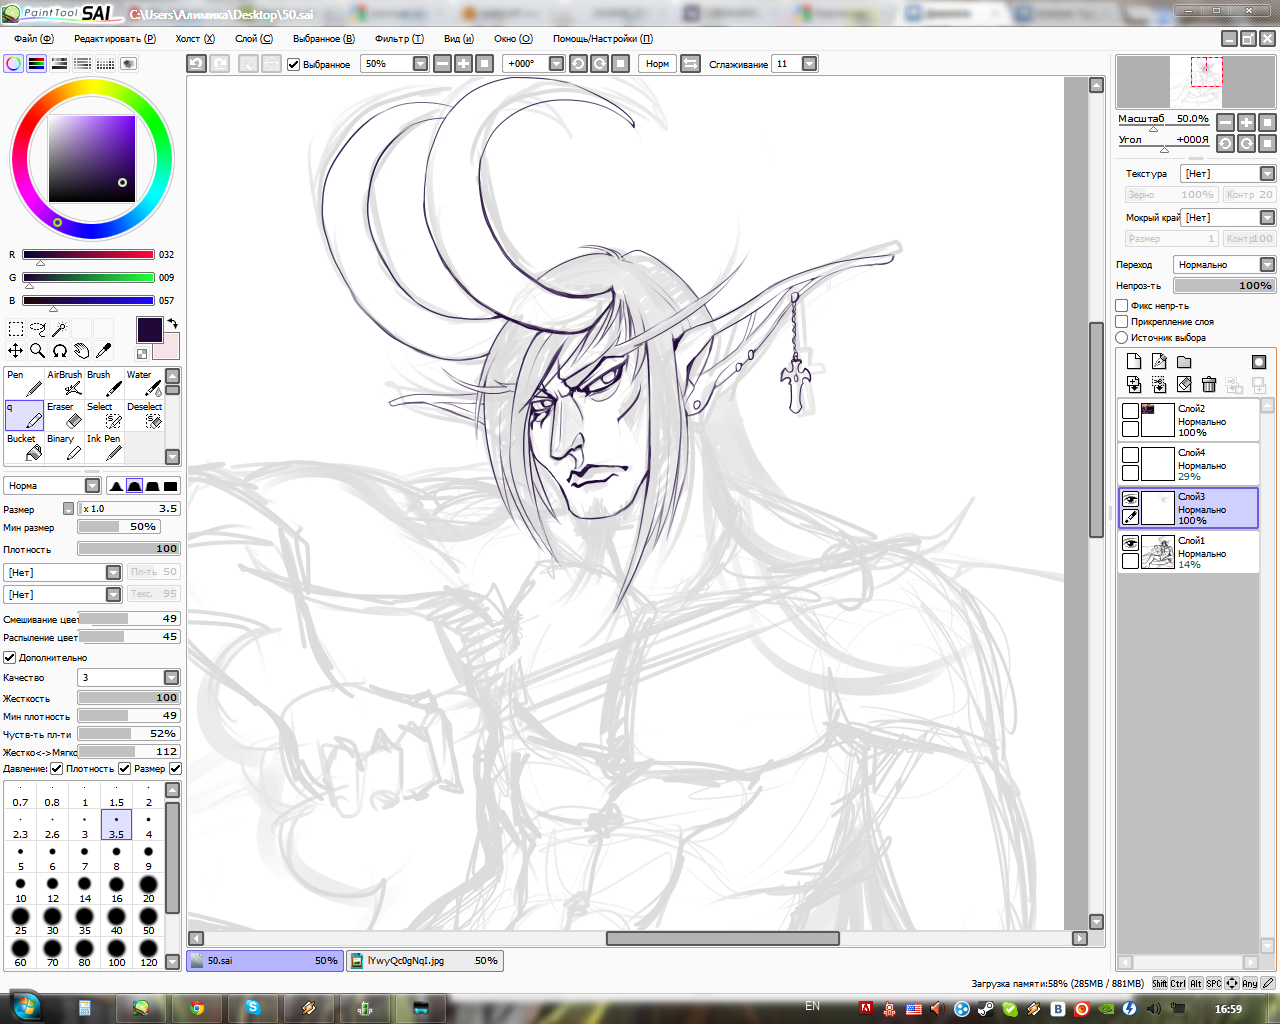Pick the hand pan tool
This screenshot has height=1024, width=1280.
point(82,351)
